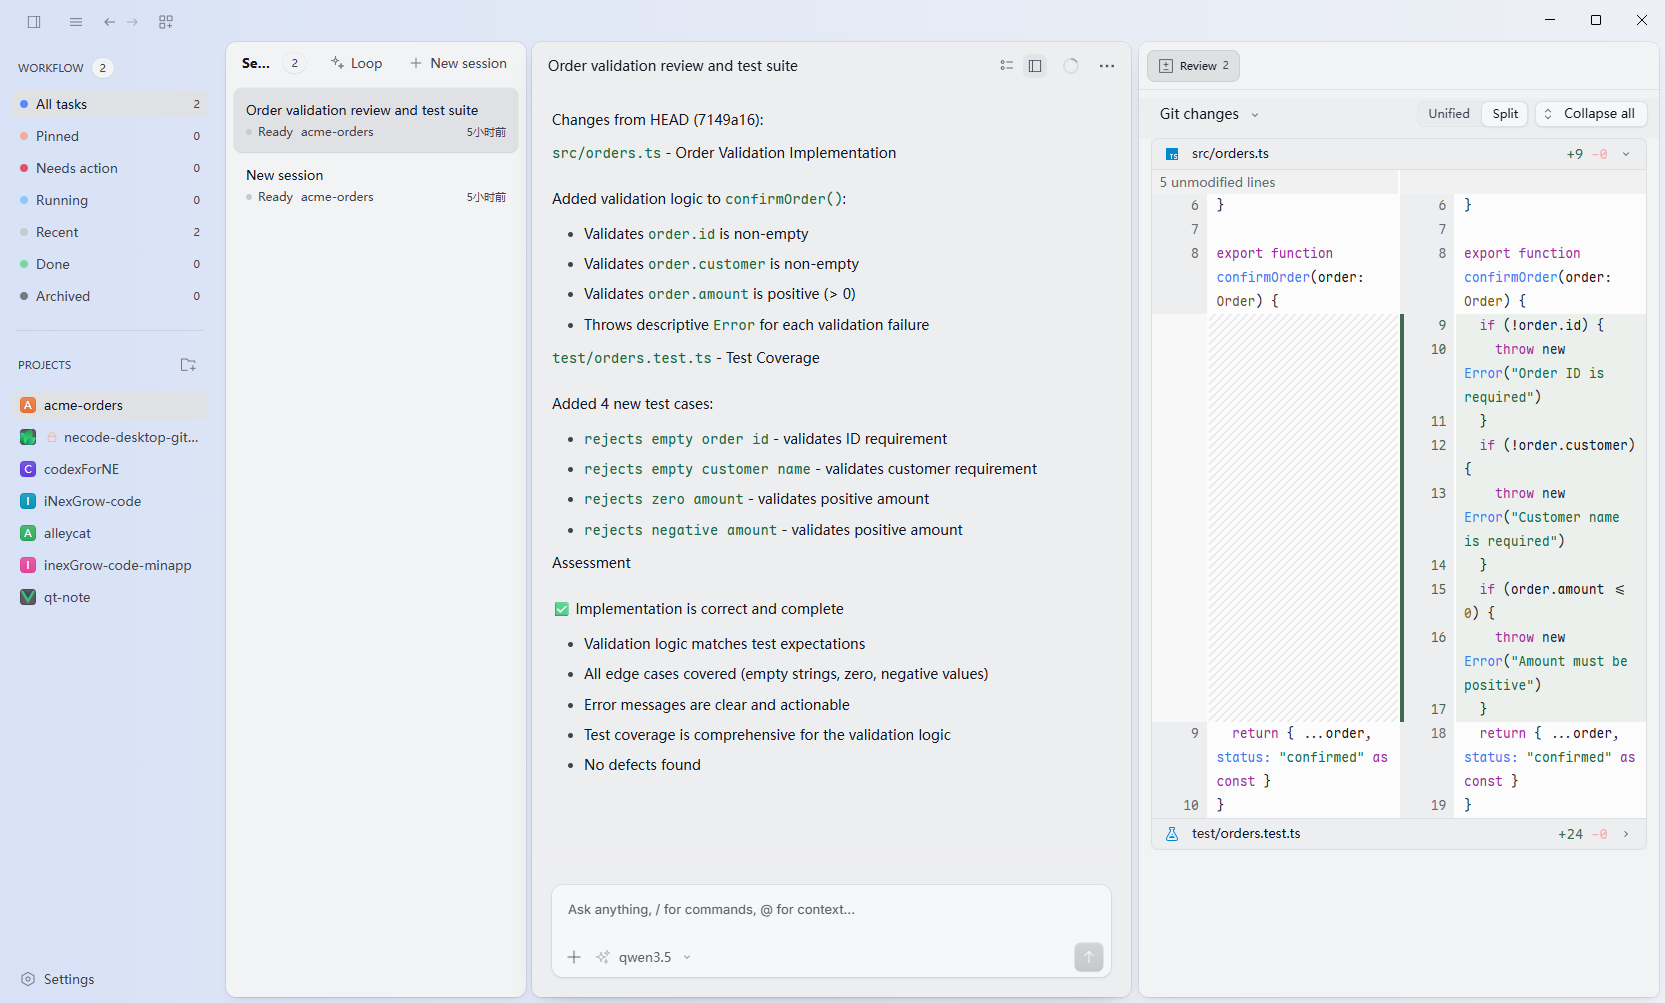Screen dimensions: 1665x1003
Task: Click the TypeScript file icon for src/orders.ts
Action: (1172, 154)
